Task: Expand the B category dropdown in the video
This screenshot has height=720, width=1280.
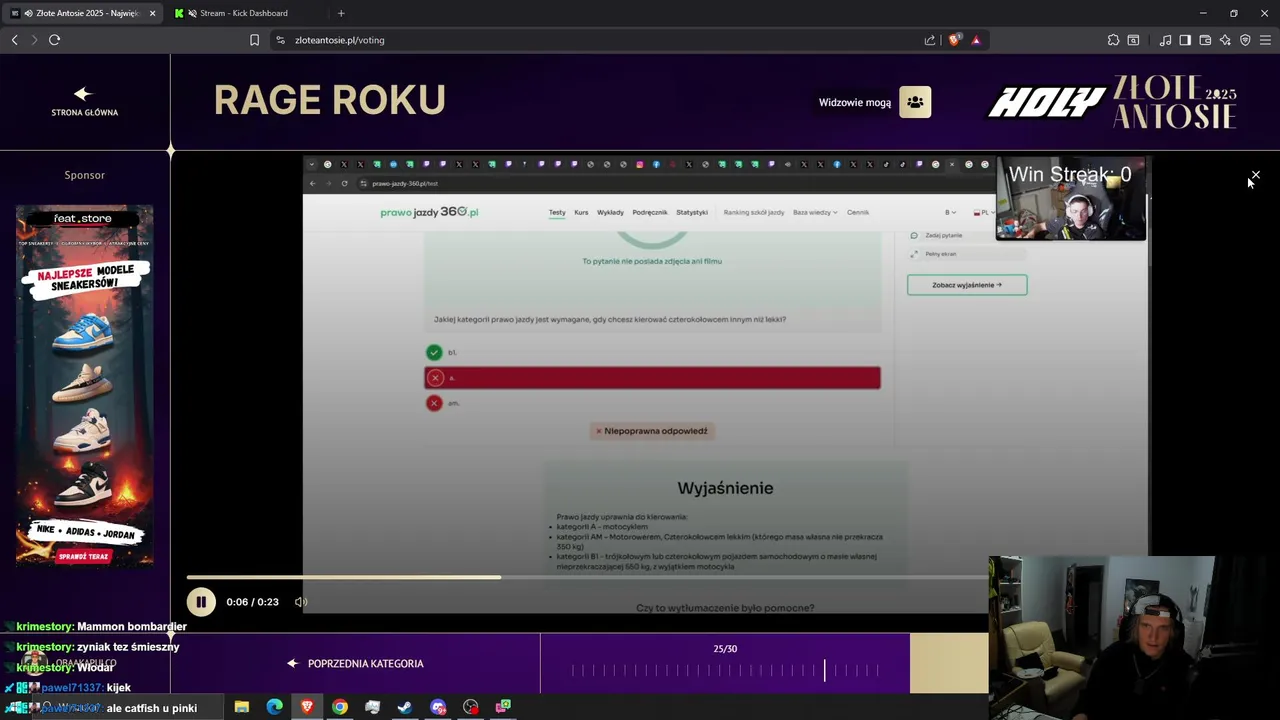Action: [951, 212]
